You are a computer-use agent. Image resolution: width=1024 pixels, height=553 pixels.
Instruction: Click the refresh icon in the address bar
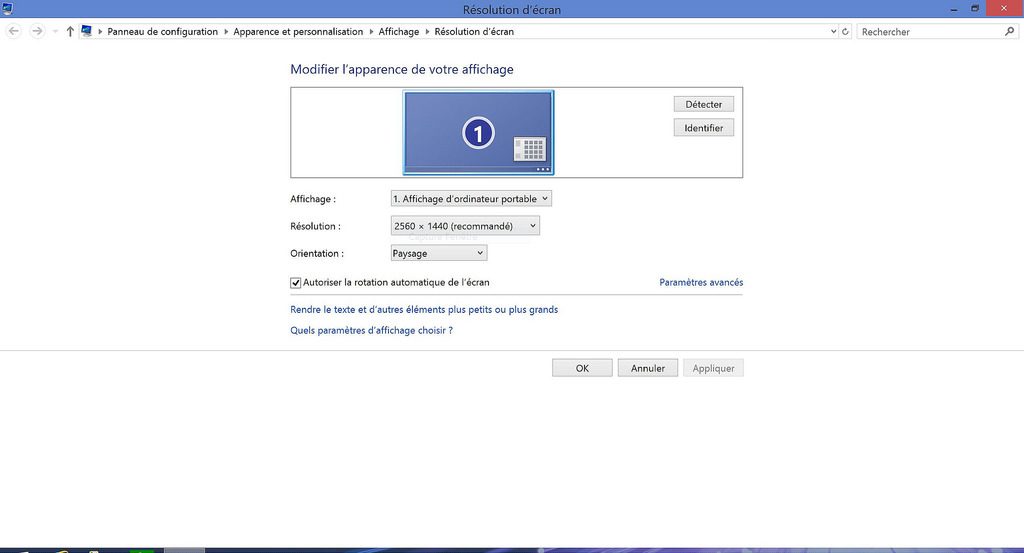point(846,32)
